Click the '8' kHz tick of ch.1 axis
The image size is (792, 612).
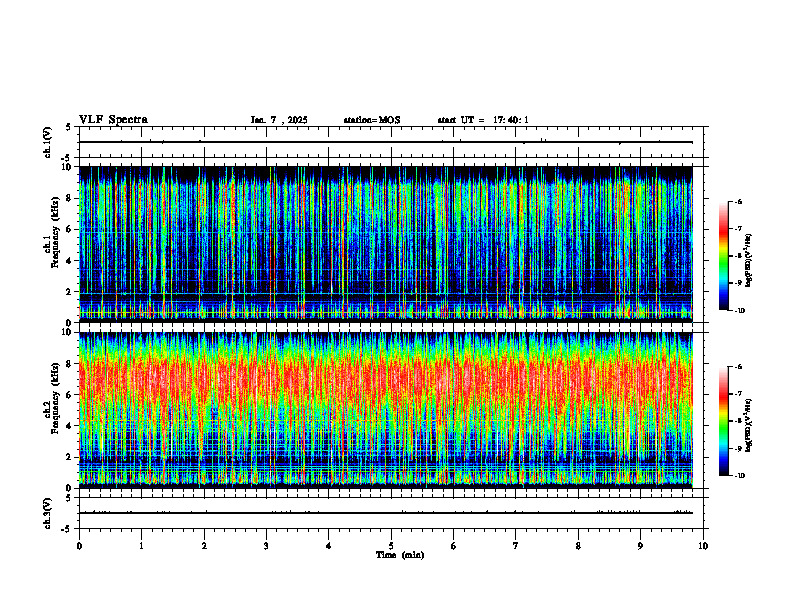pos(69,198)
